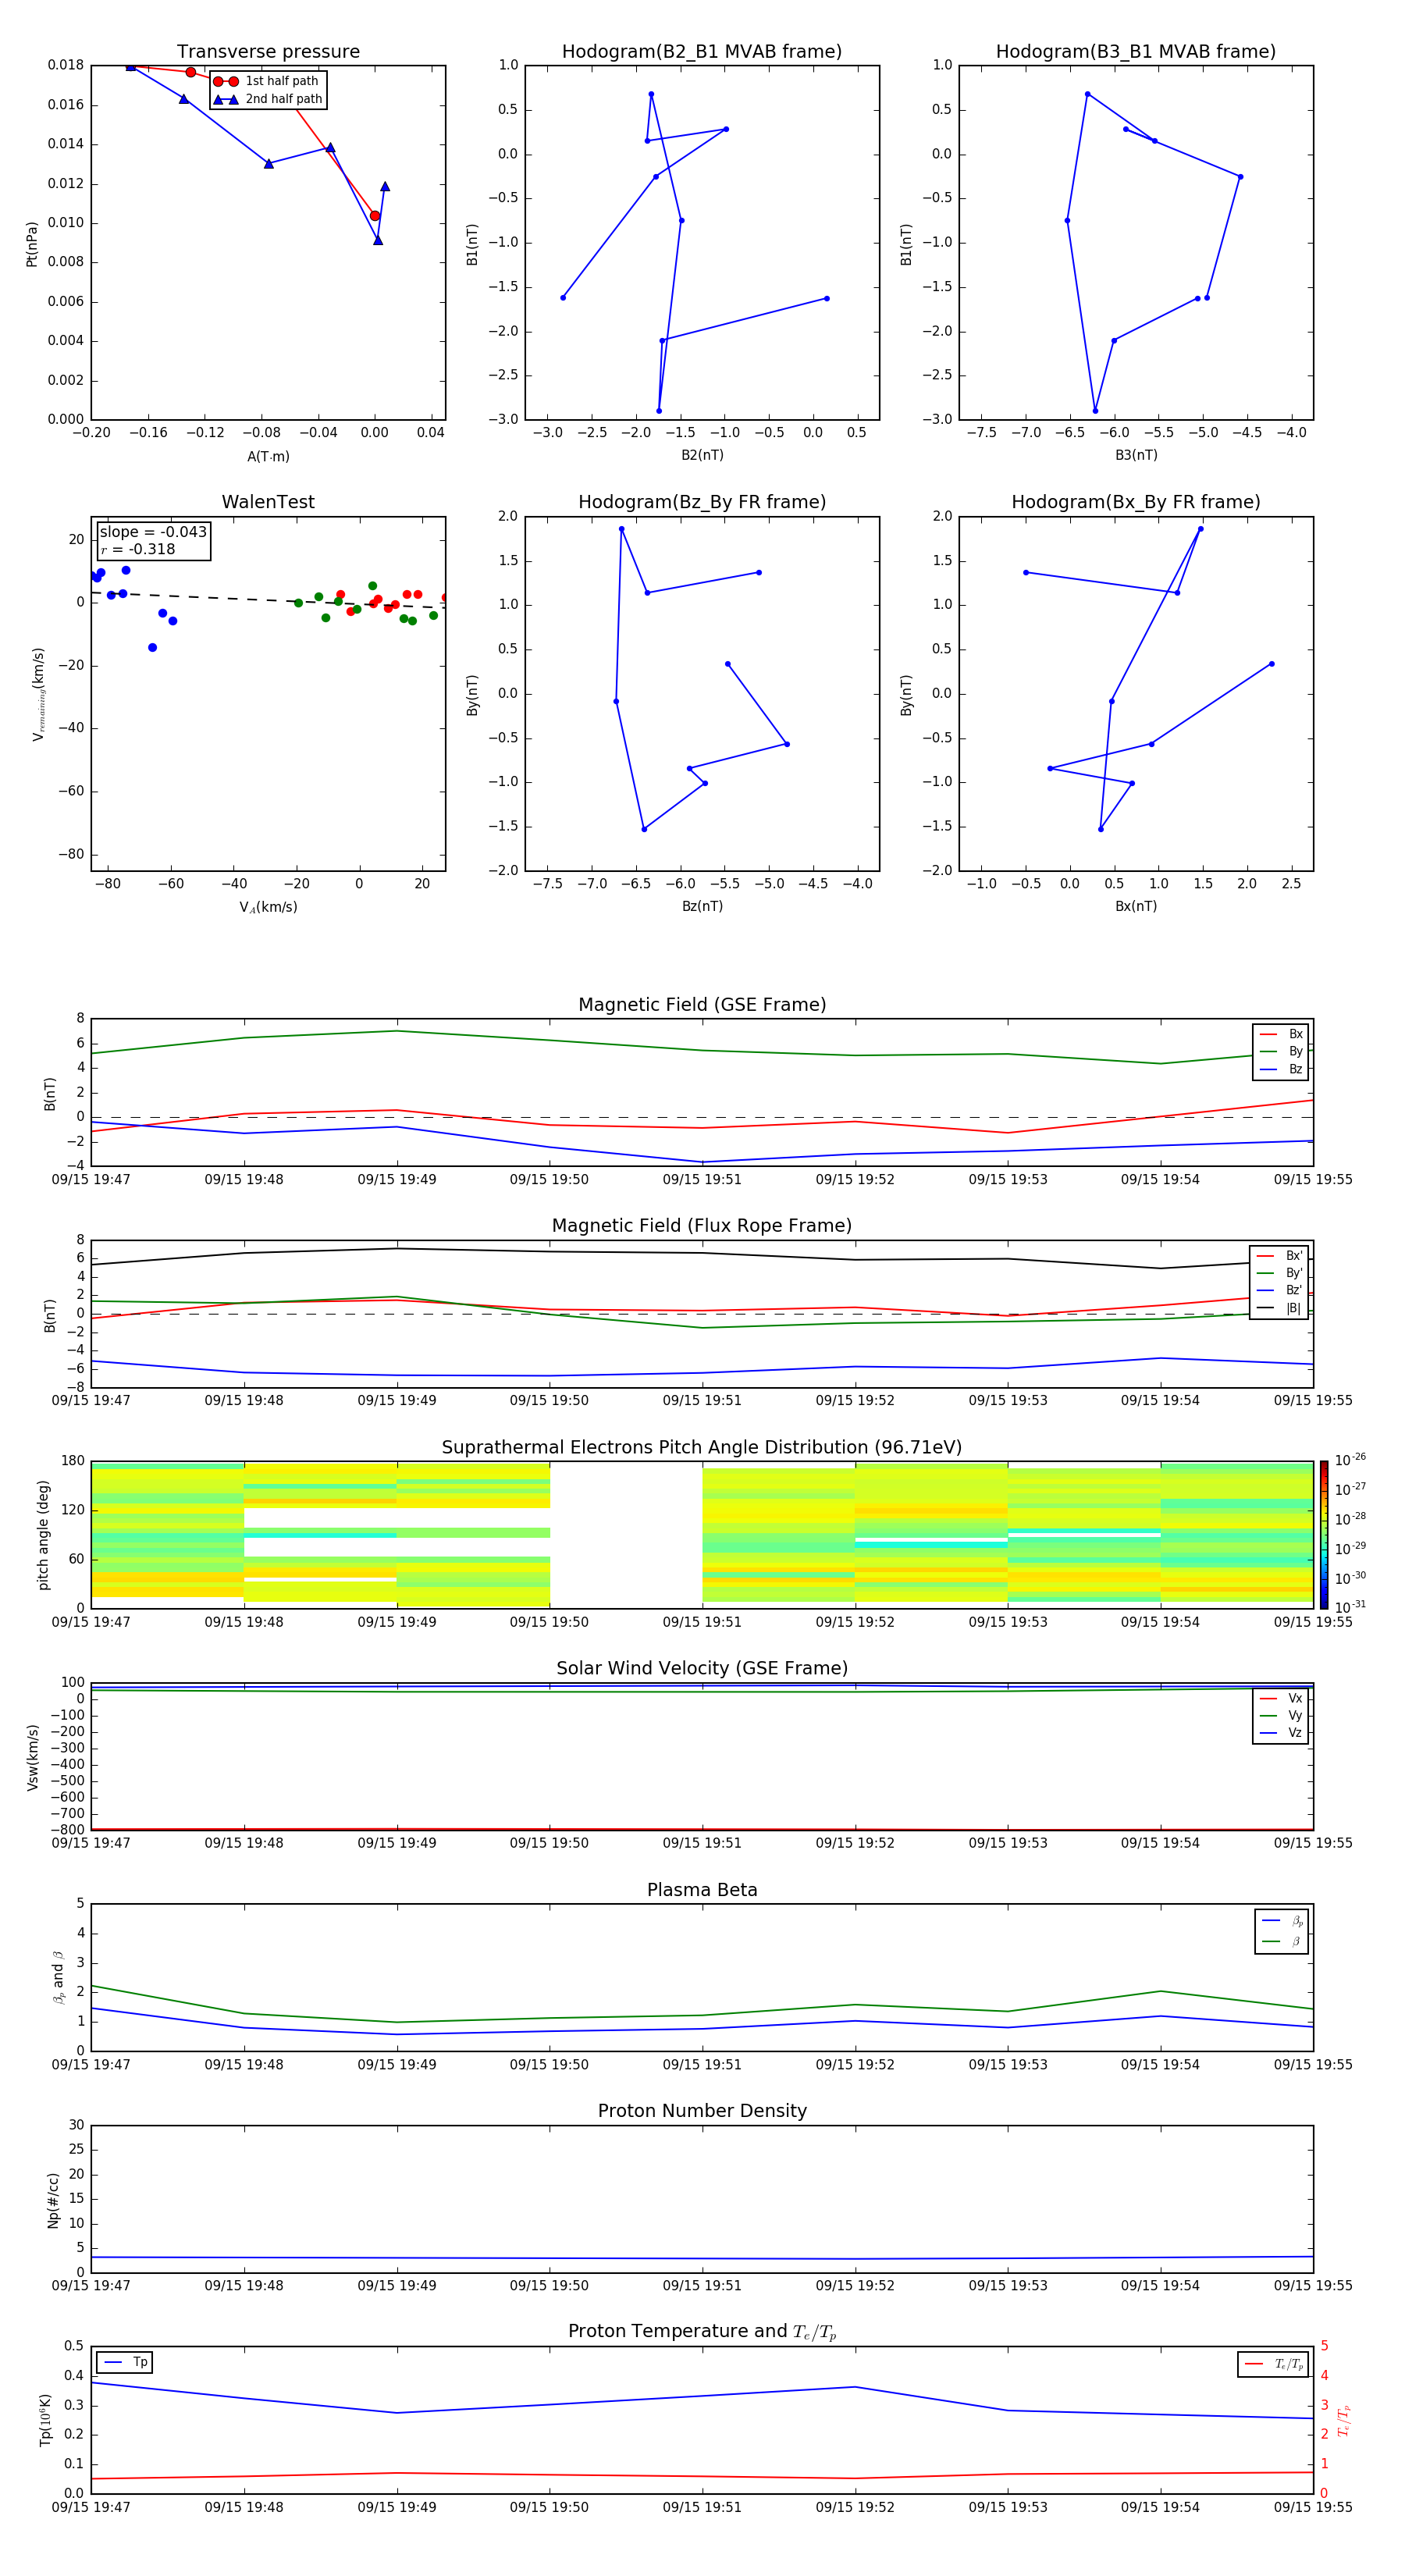This screenshot has width=1405, height=2576.
Task: Select the "Hodogram(B3_B1 MVAB frame)" title
Action: click(x=1136, y=52)
